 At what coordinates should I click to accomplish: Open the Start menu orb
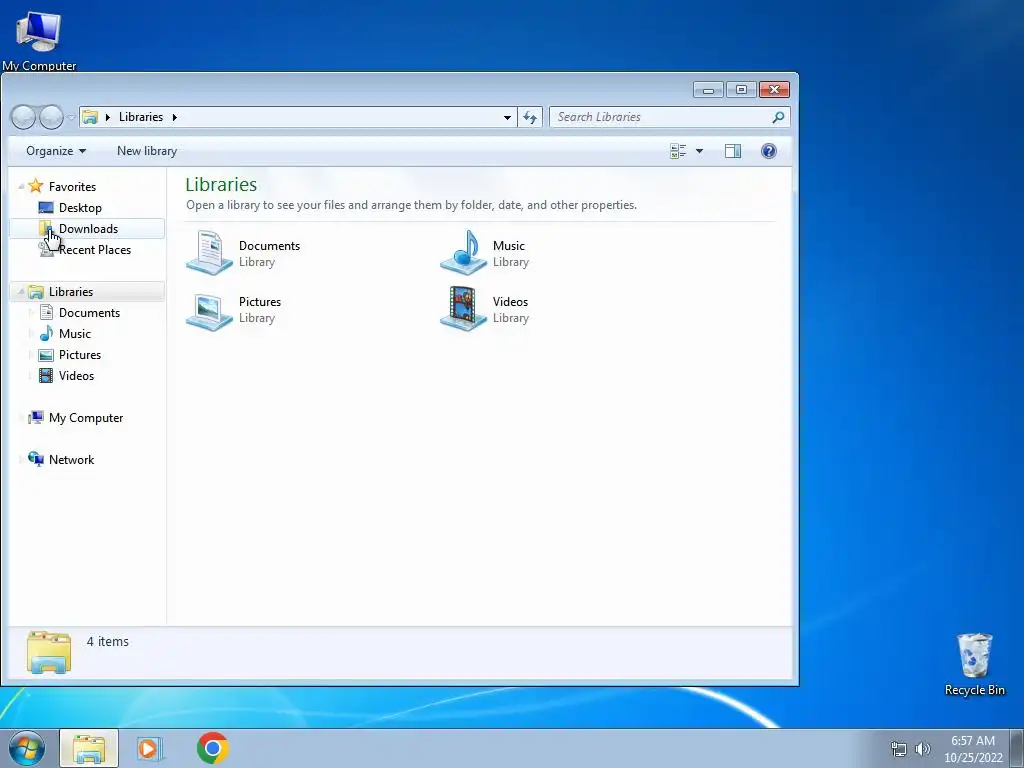pyautogui.click(x=27, y=748)
